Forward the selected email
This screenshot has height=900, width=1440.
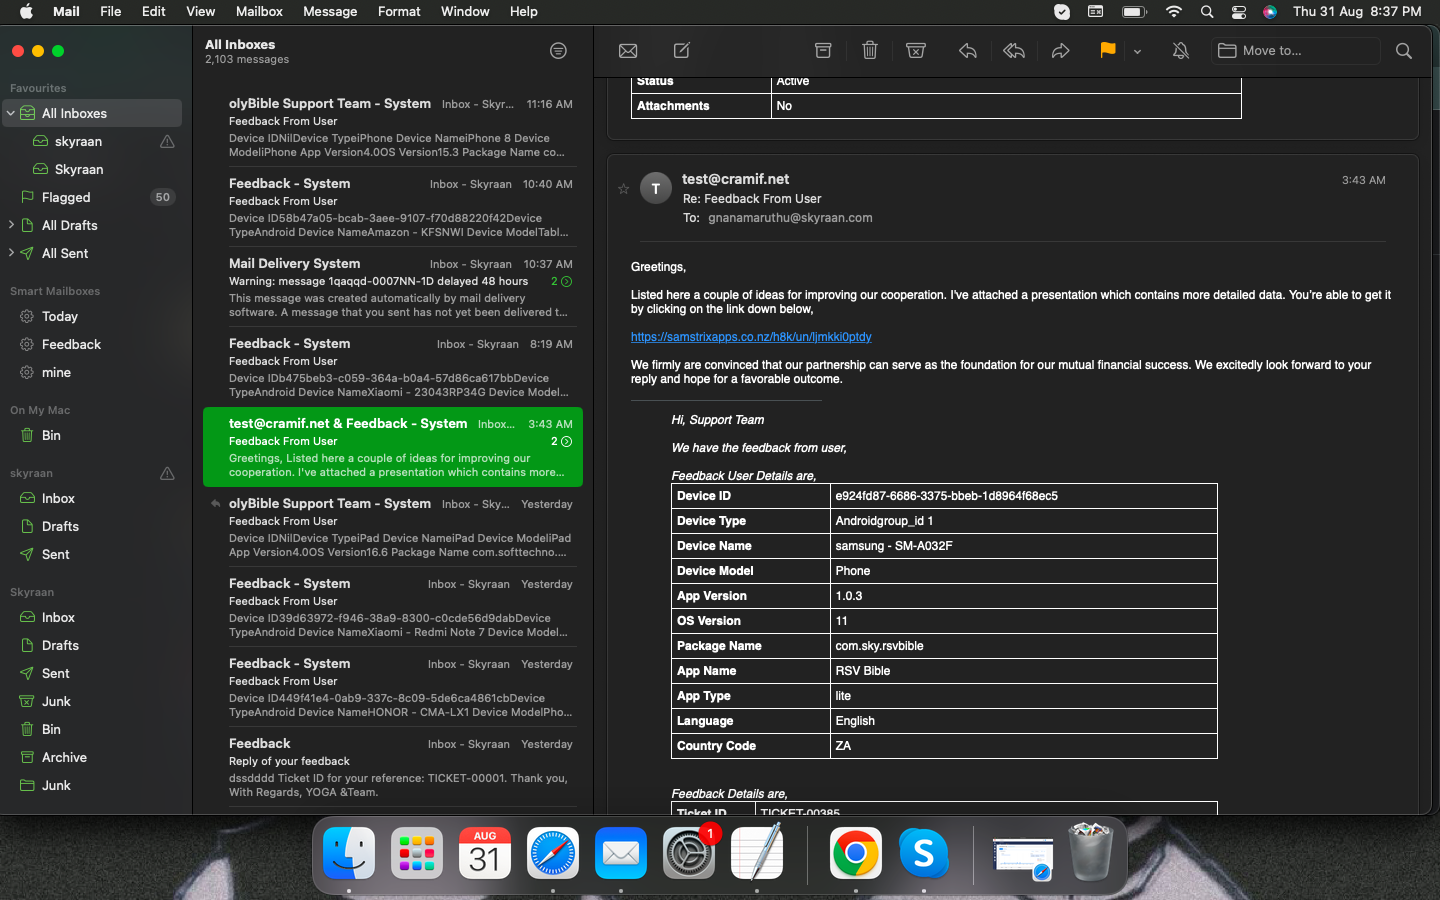click(1061, 50)
